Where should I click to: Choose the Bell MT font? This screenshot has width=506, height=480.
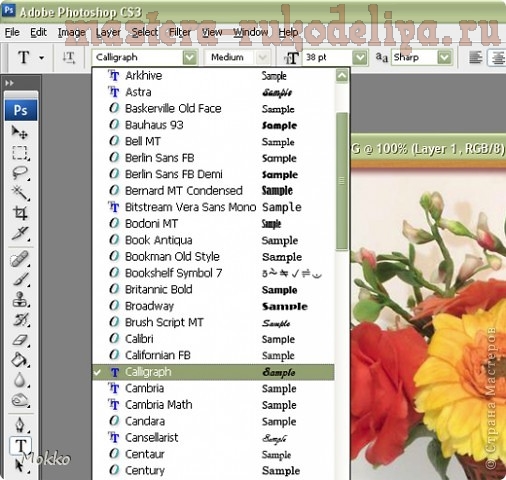pyautogui.click(x=213, y=141)
